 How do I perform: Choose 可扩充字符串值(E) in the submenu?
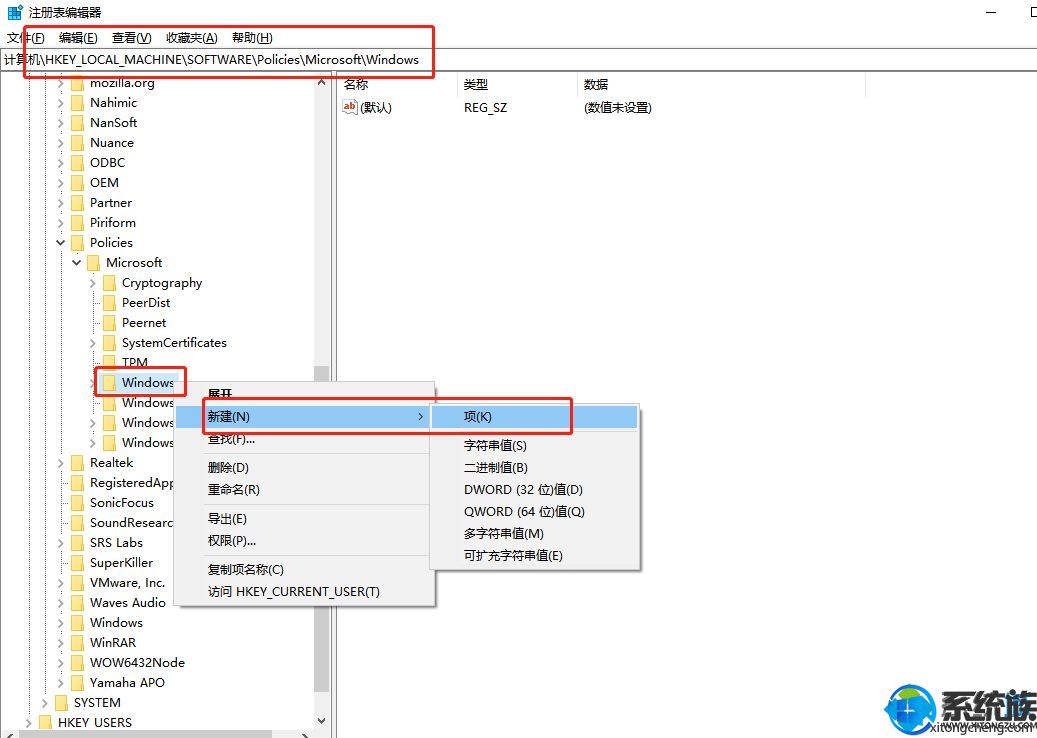click(x=534, y=555)
